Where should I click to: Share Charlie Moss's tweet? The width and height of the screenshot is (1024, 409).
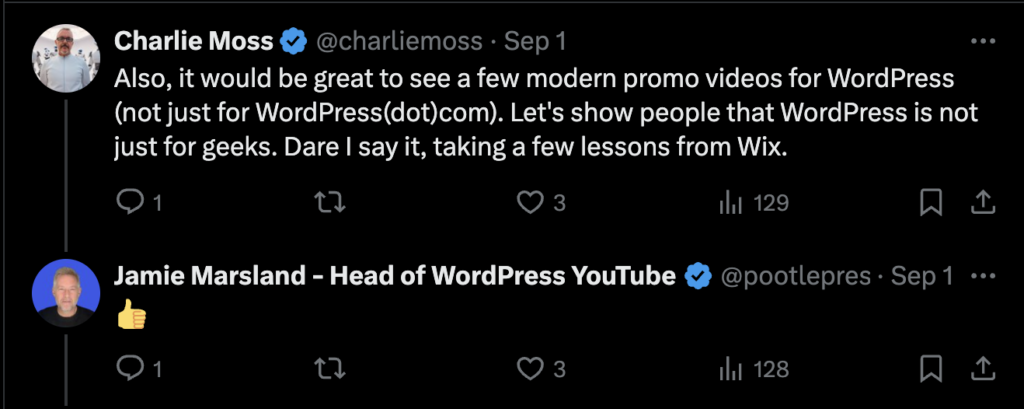982,203
